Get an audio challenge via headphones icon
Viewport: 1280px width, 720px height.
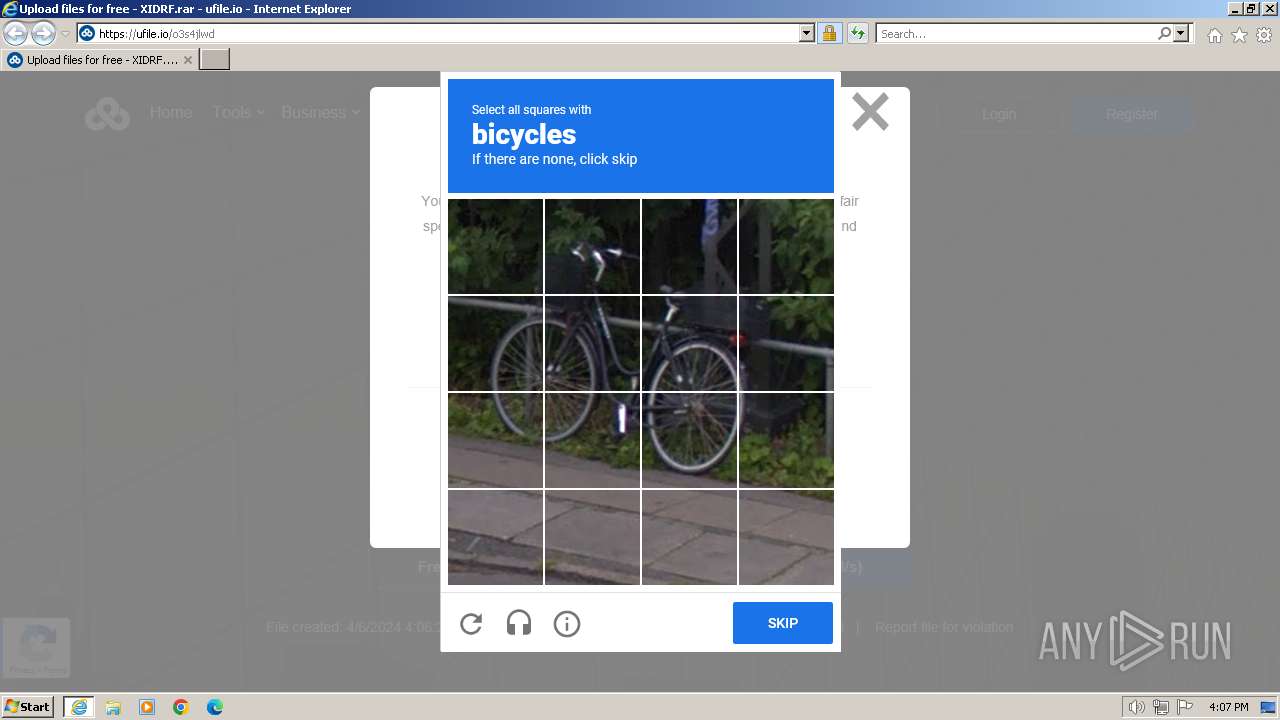point(518,624)
